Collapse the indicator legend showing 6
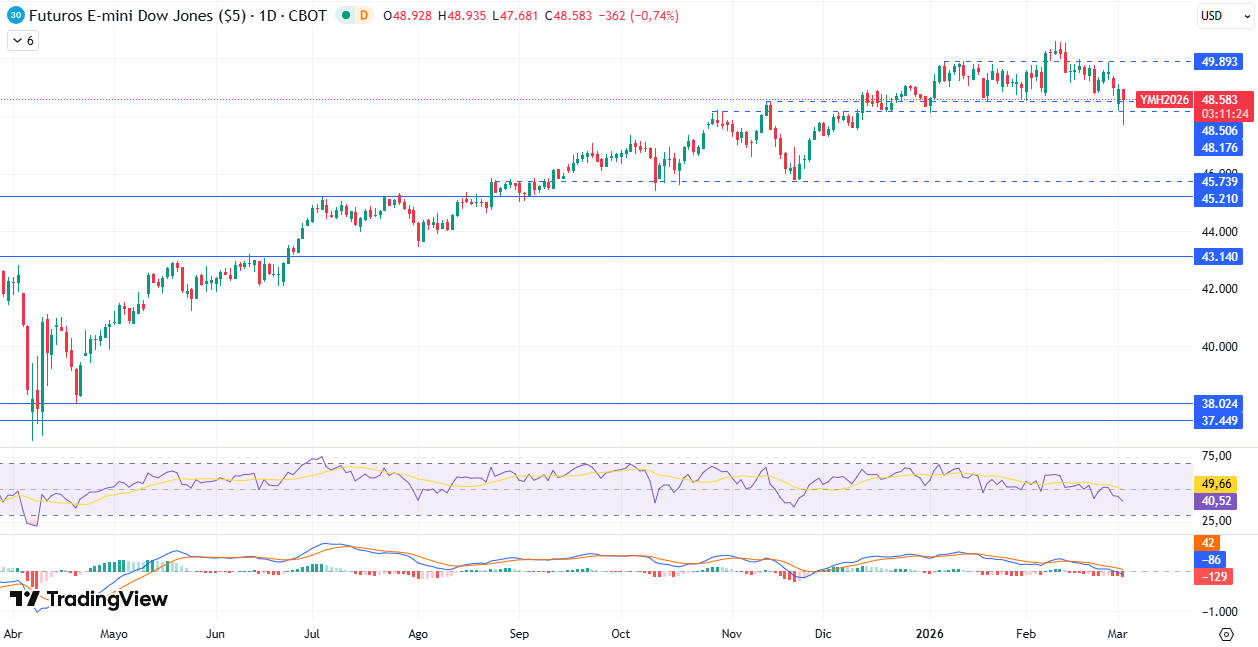Image resolution: width=1258 pixels, height=647 pixels. coord(22,41)
